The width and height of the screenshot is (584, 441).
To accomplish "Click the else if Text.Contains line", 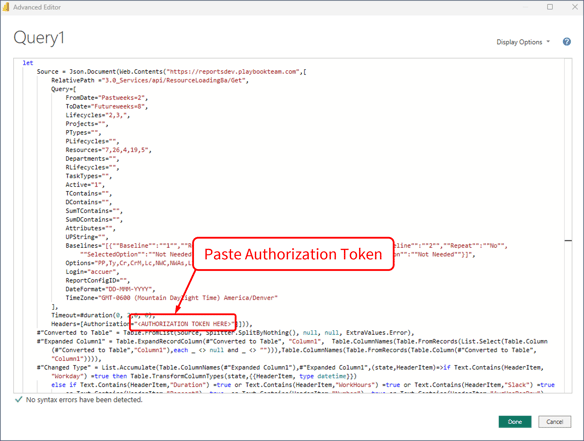I will 303,385.
